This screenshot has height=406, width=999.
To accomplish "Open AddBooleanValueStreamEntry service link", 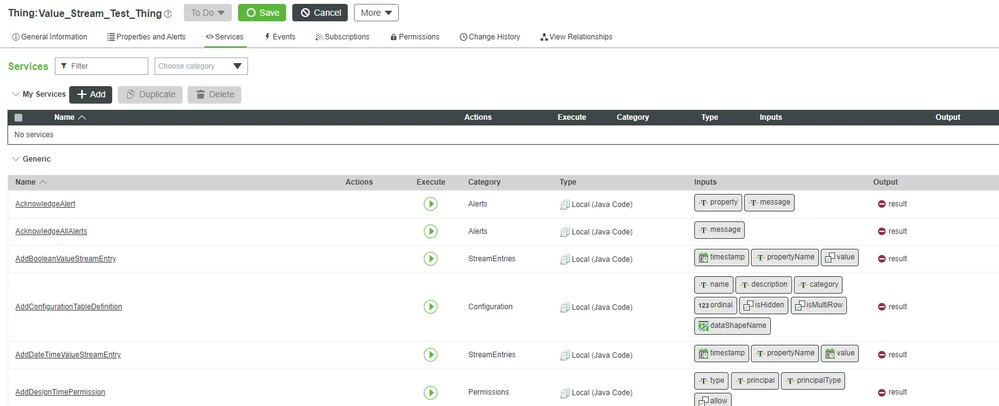I will (x=66, y=259).
